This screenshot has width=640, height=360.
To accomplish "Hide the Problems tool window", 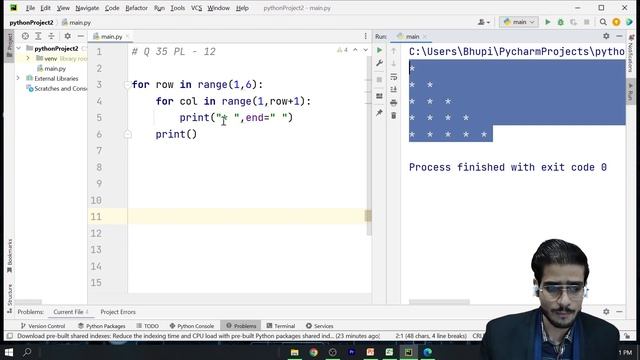I will coord(619,312).
